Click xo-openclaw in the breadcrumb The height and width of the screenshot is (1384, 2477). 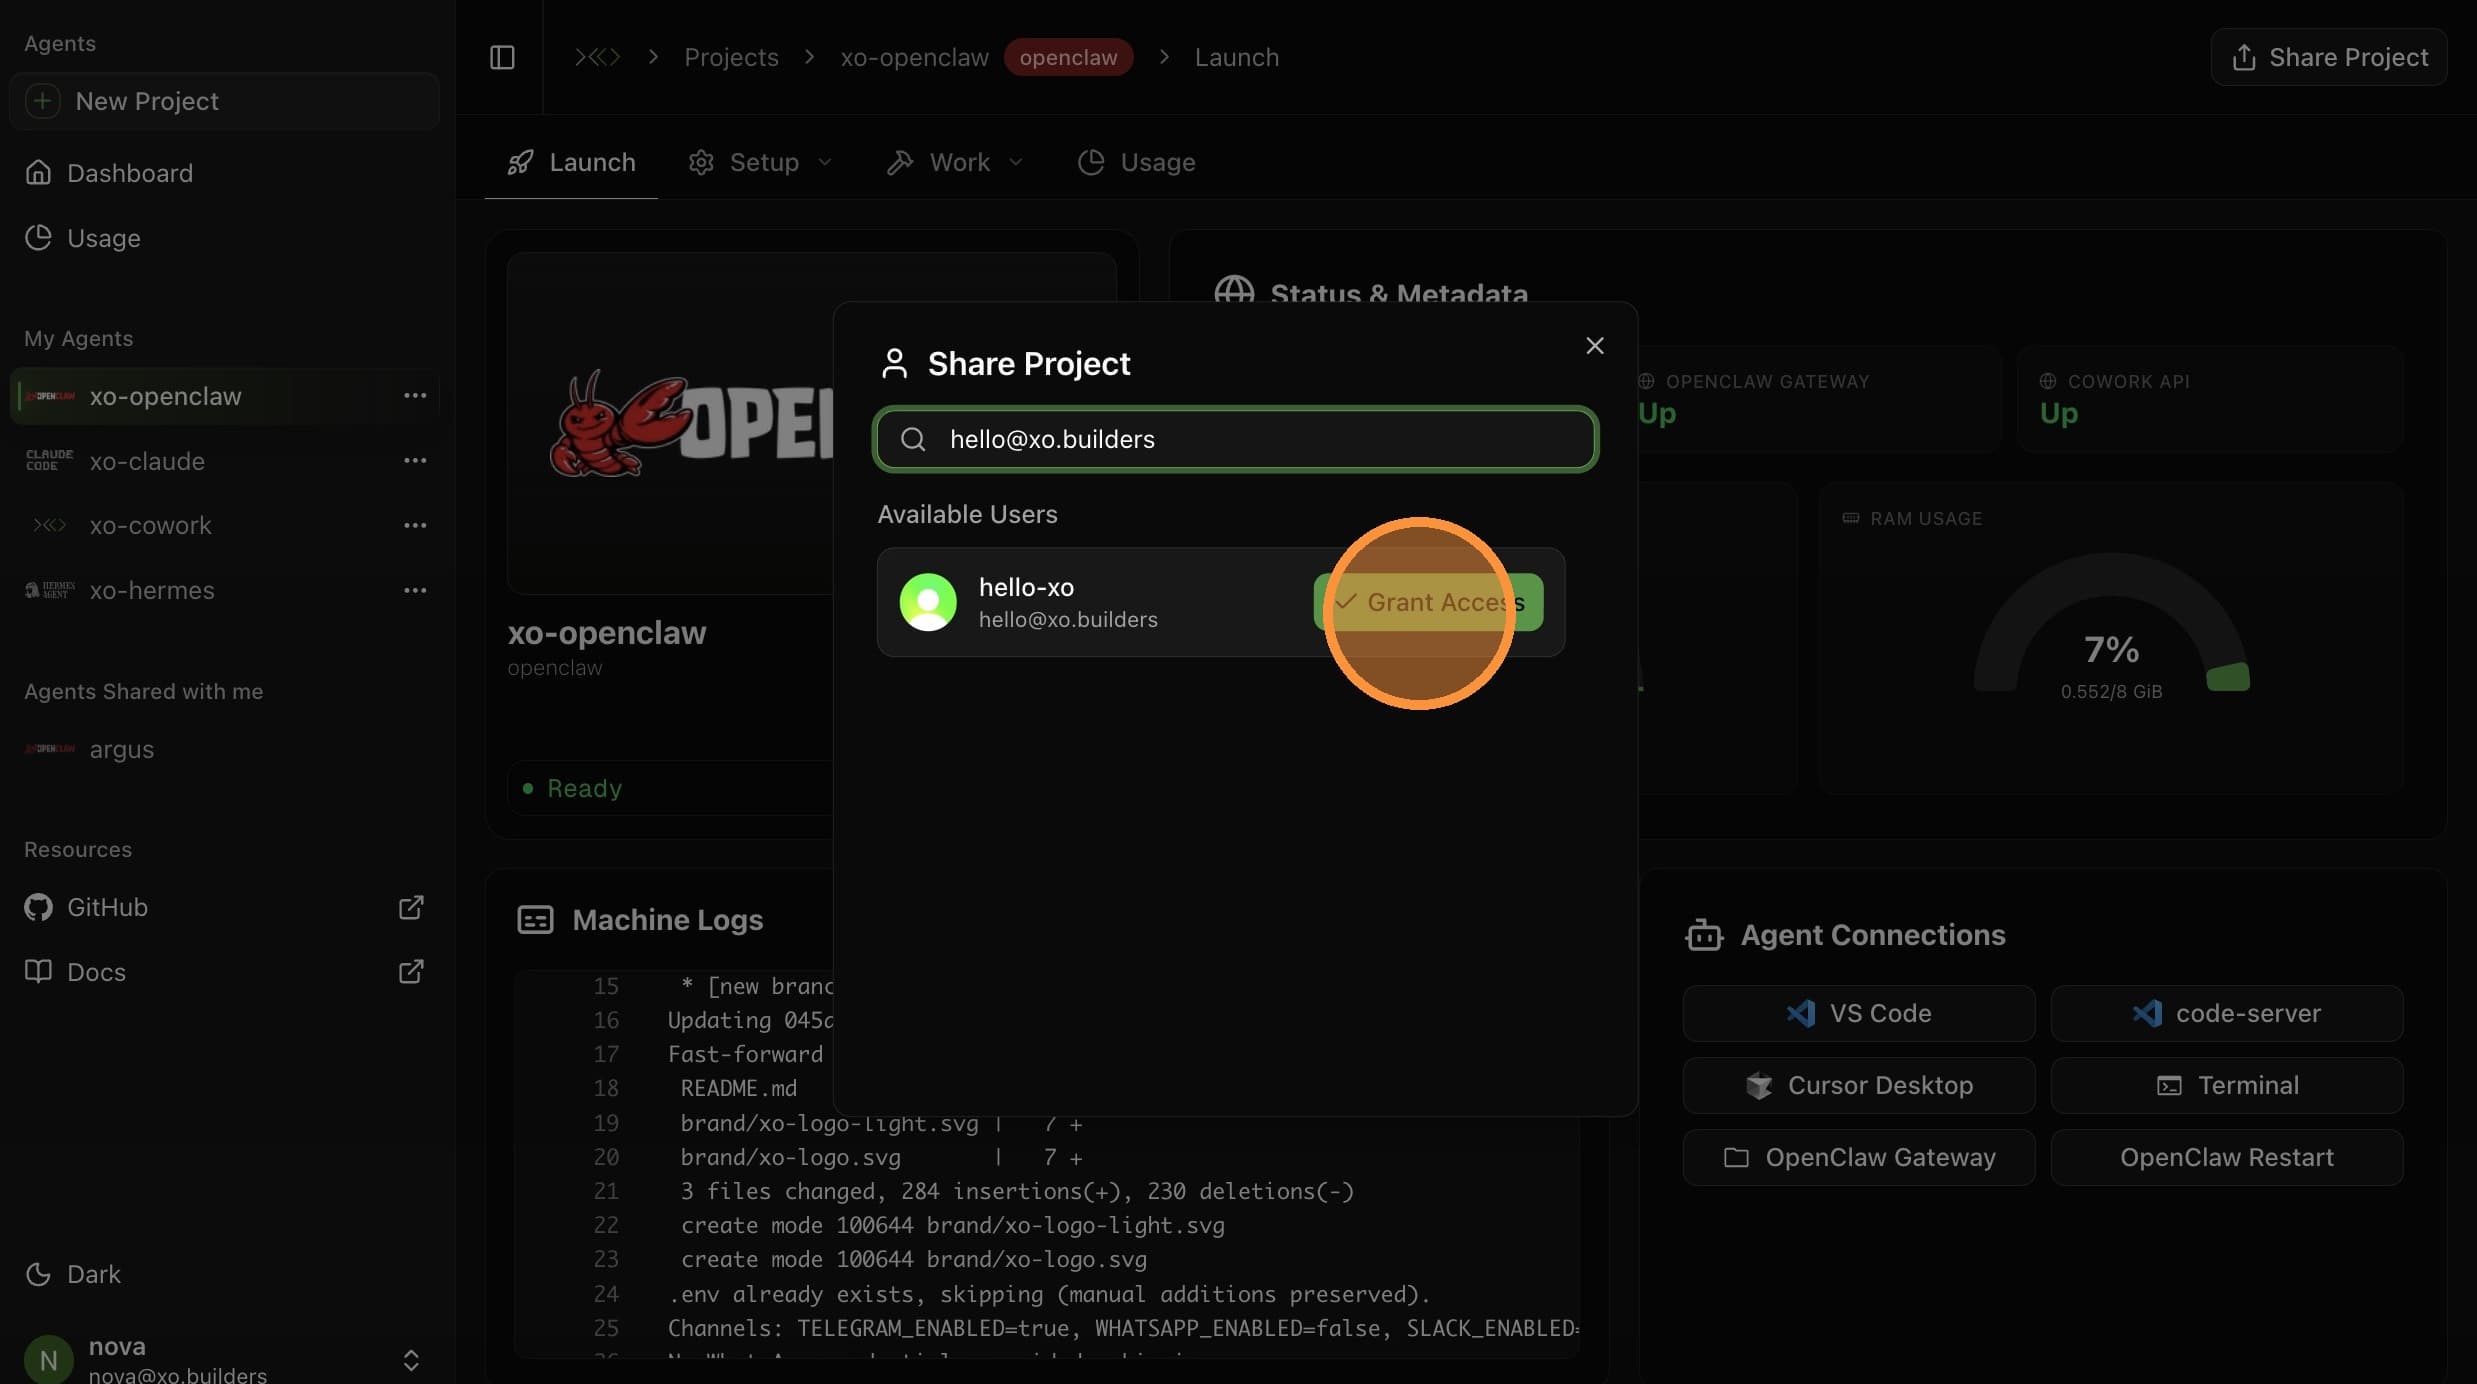coord(914,57)
